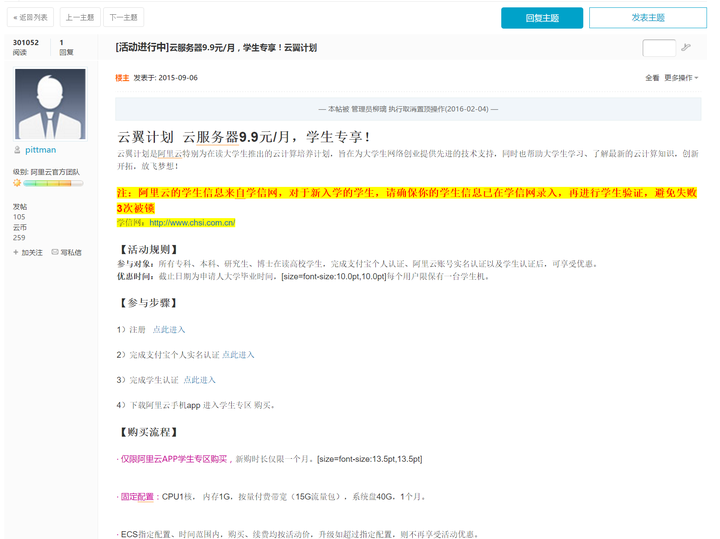Click the pink 仅限阿里云APP学生专区购买 text

(x=174, y=459)
